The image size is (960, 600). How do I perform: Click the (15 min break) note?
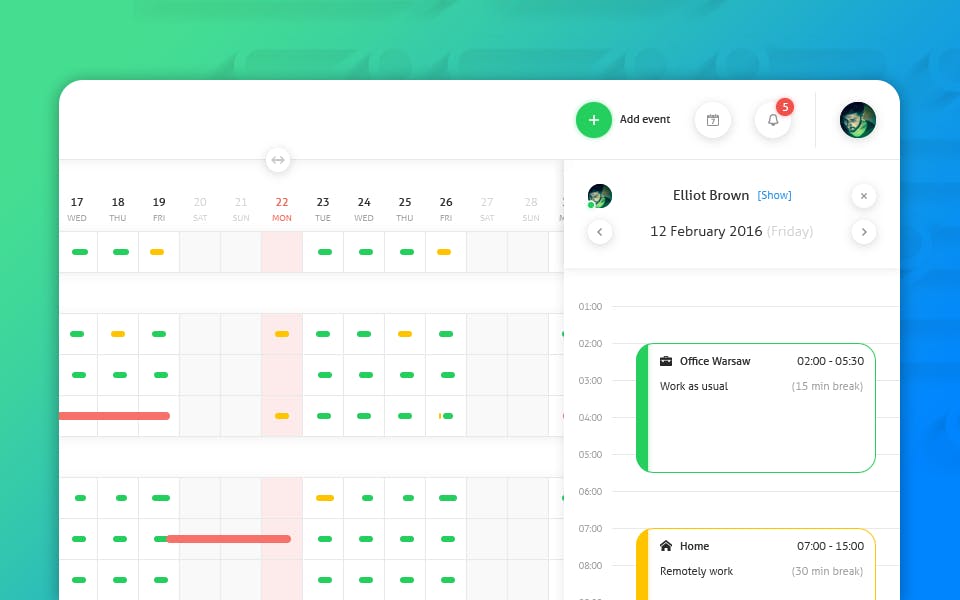pos(827,386)
